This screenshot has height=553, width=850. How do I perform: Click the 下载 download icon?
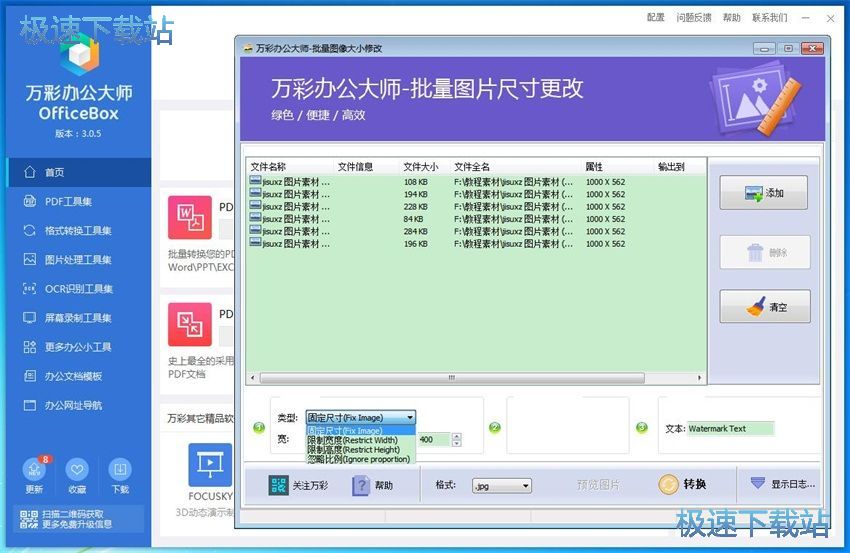click(x=120, y=470)
